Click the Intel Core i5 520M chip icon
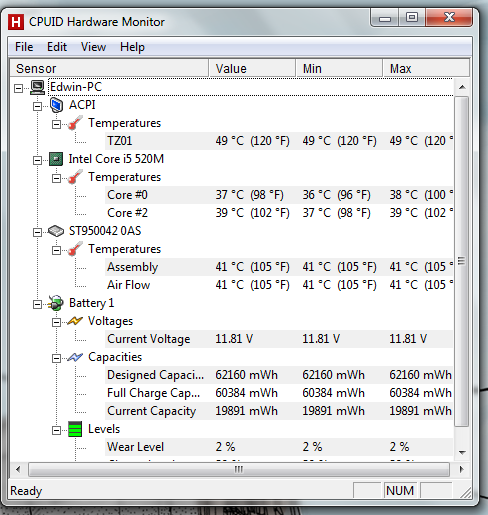Screen dimensions: 488x515 (56, 159)
